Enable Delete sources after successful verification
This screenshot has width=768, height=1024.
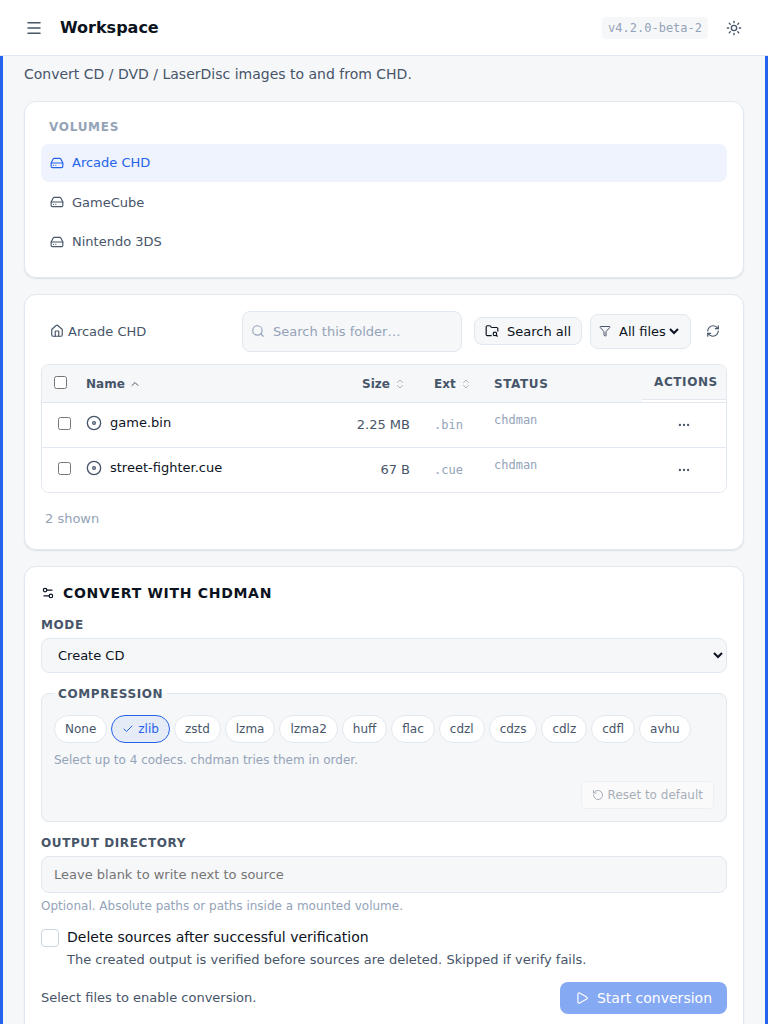(x=50, y=938)
